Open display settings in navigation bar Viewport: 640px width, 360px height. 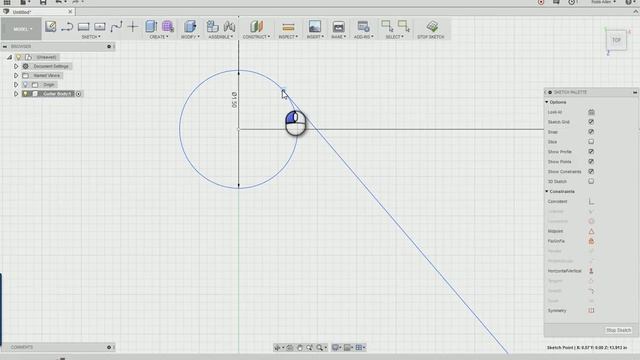336,347
